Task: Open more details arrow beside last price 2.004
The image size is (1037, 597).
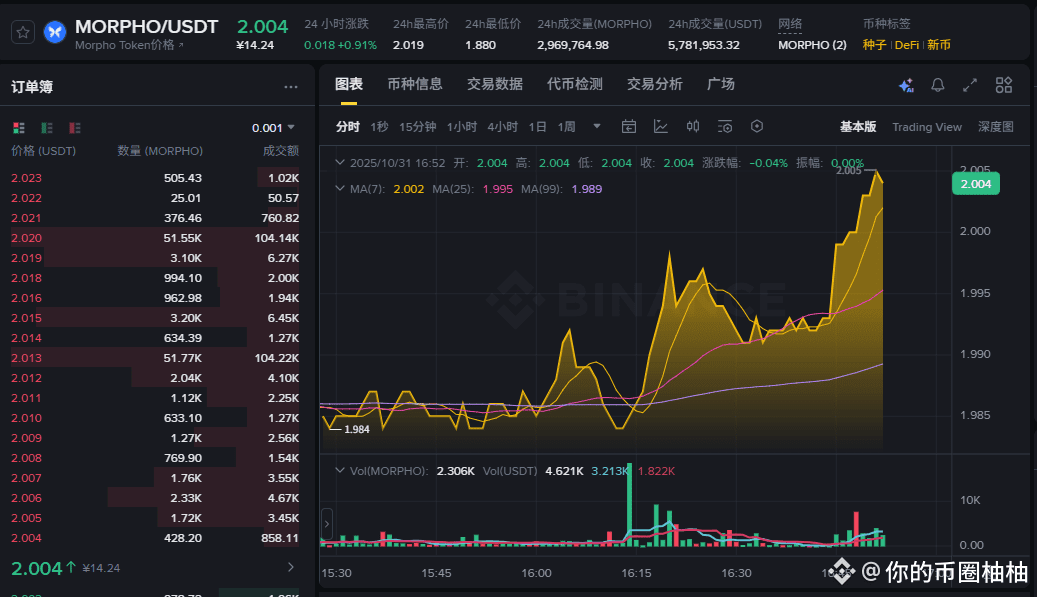Action: tap(290, 567)
